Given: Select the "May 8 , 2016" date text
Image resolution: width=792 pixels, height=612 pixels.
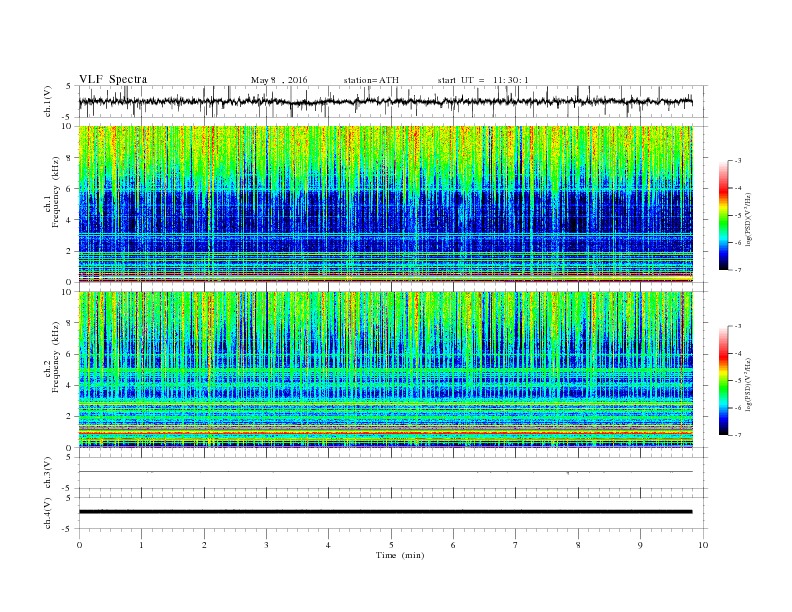Looking at the screenshot, I should 279,80.
